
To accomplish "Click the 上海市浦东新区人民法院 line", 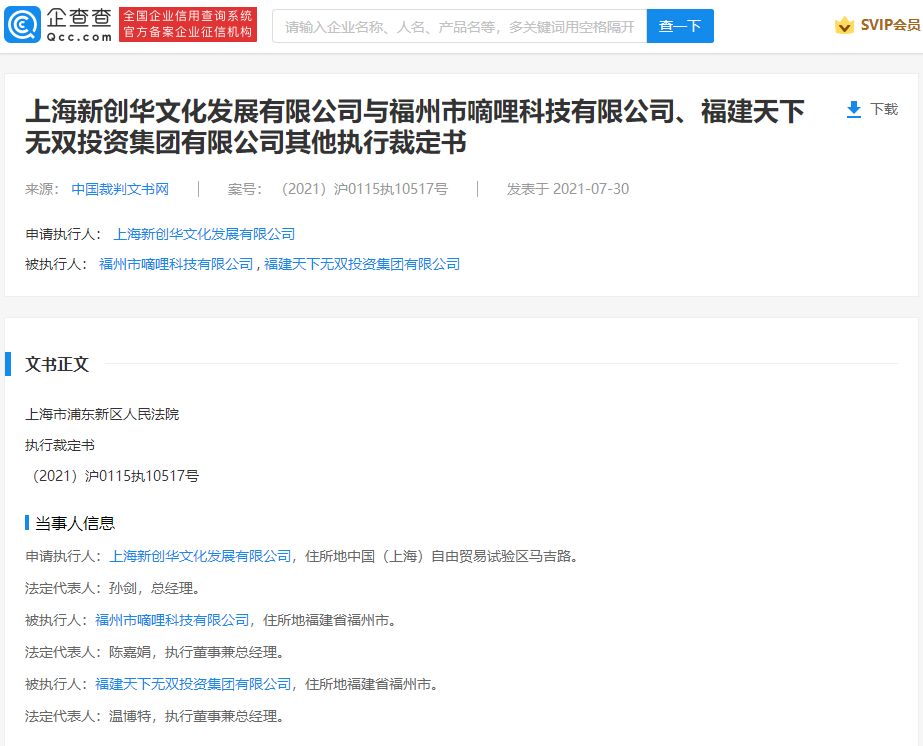I will tap(102, 415).
